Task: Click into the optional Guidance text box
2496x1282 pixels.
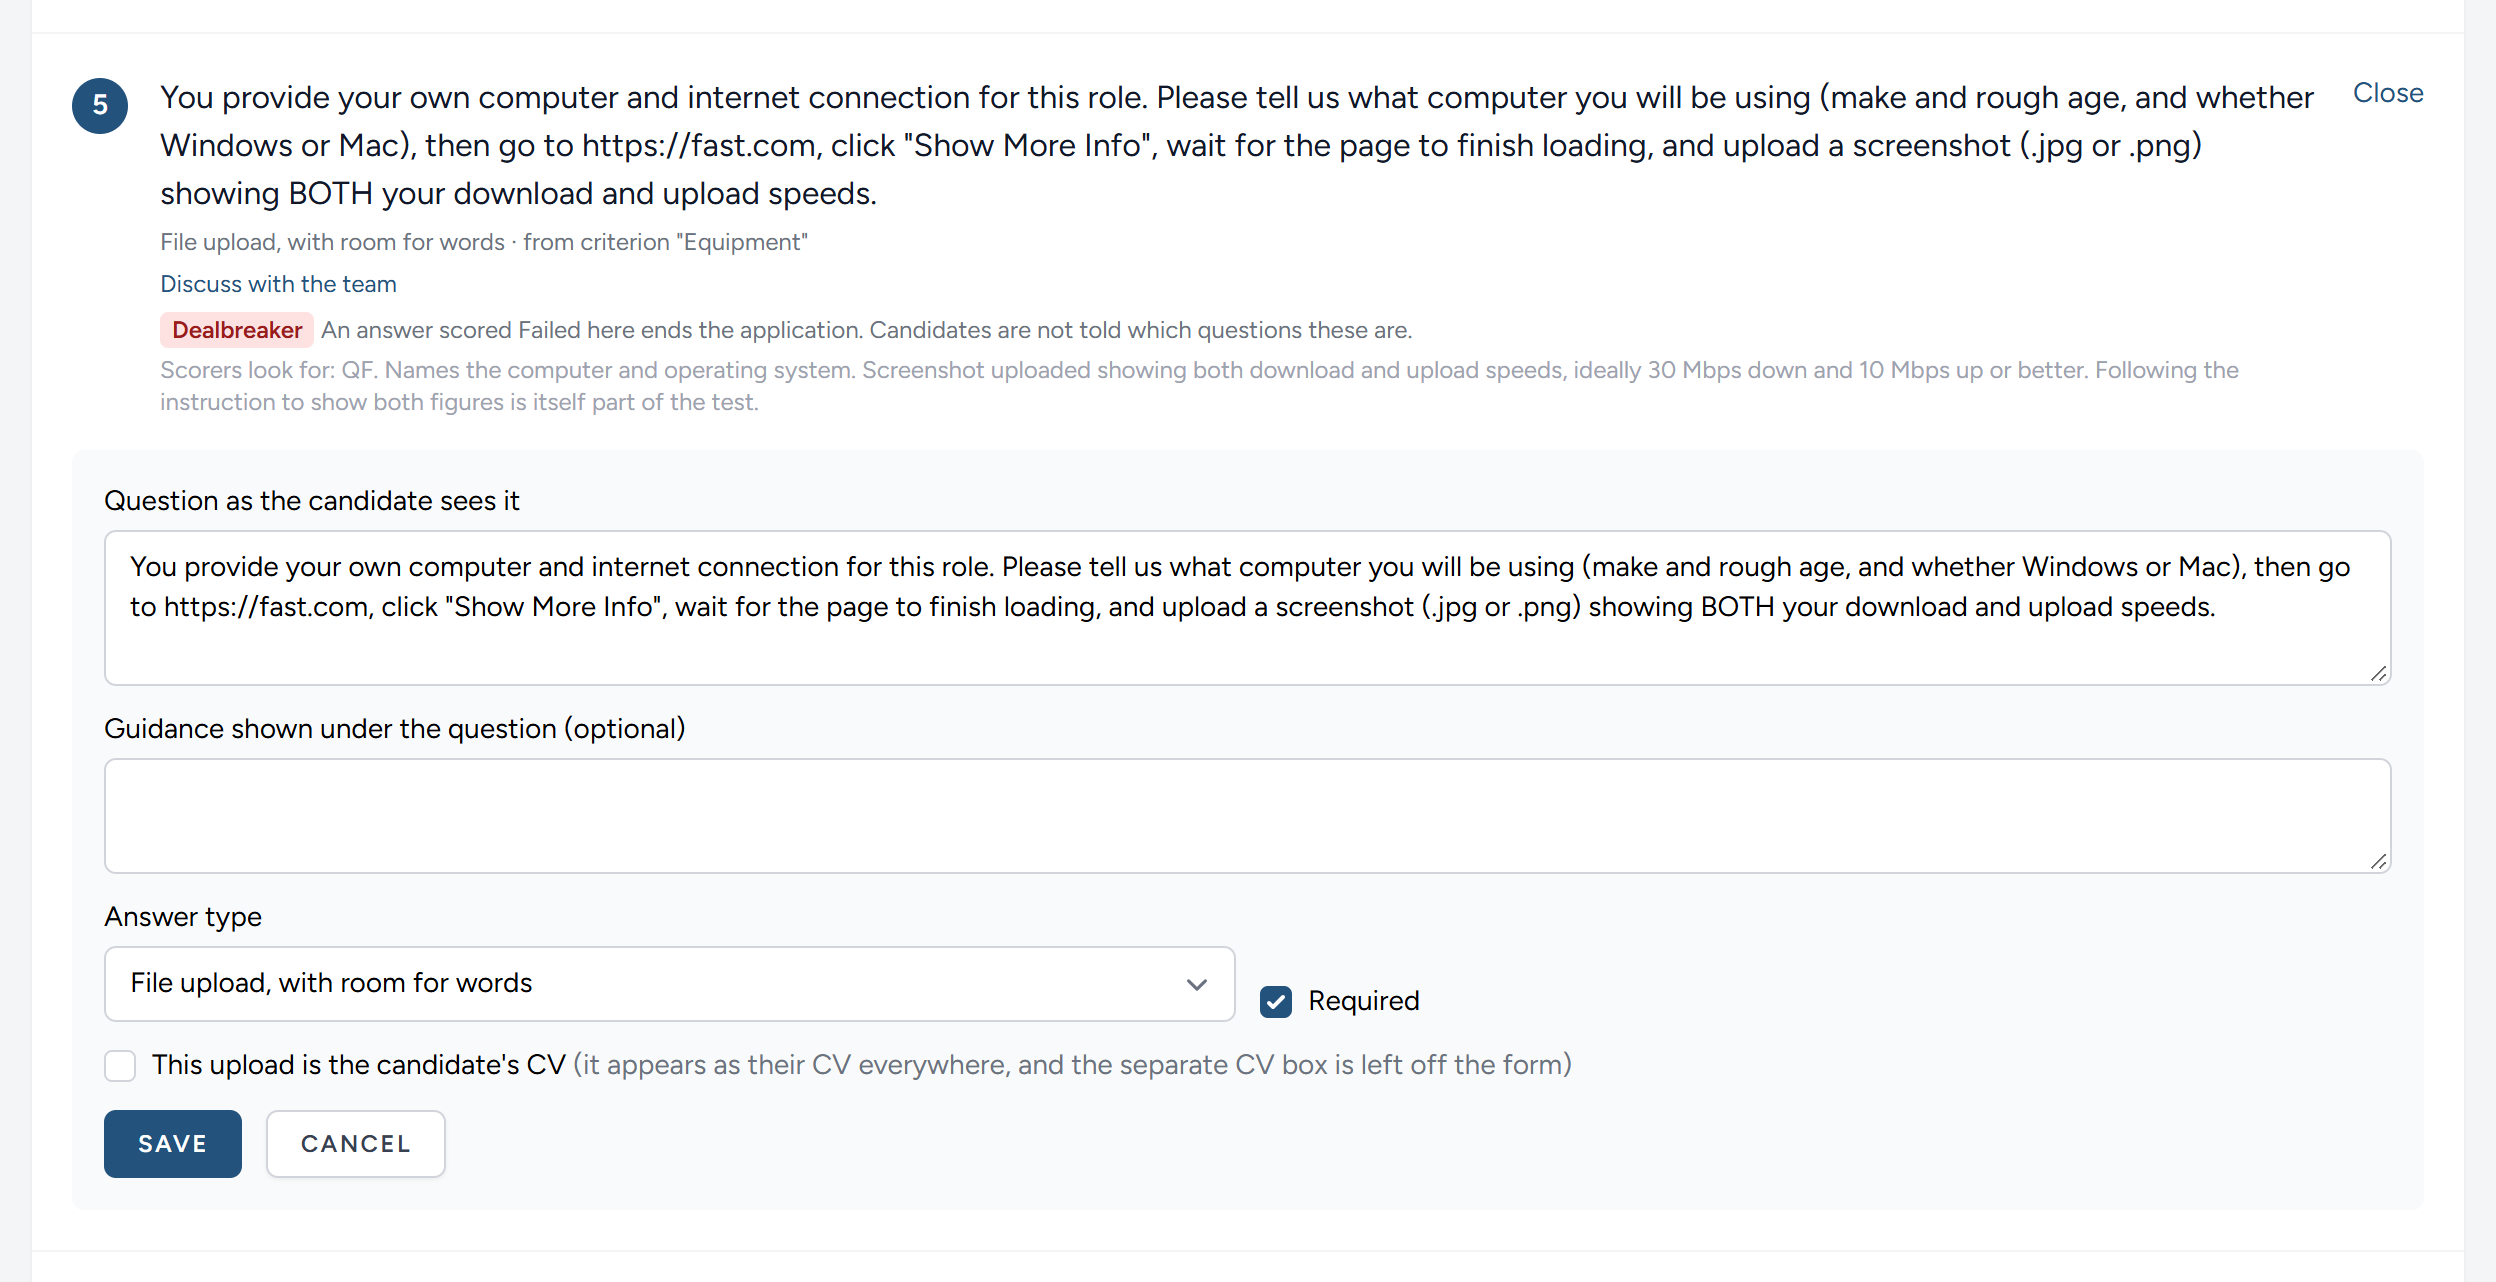Action: tap(1247, 815)
